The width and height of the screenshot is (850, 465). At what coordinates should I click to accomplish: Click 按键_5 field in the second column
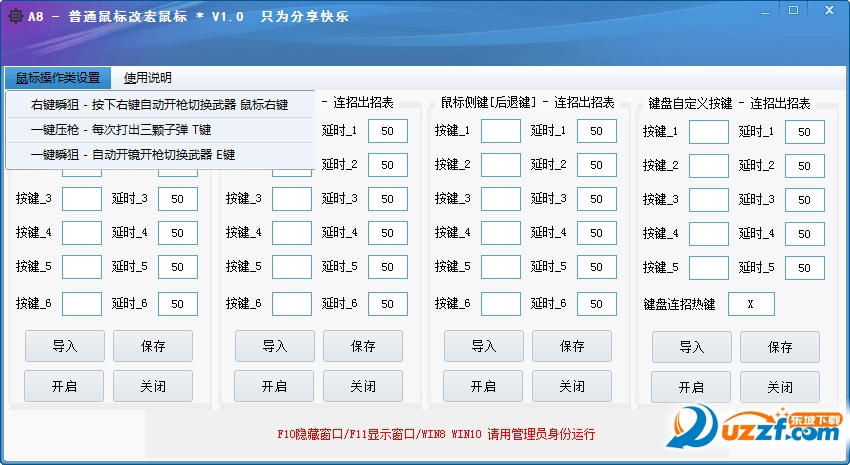(292, 267)
